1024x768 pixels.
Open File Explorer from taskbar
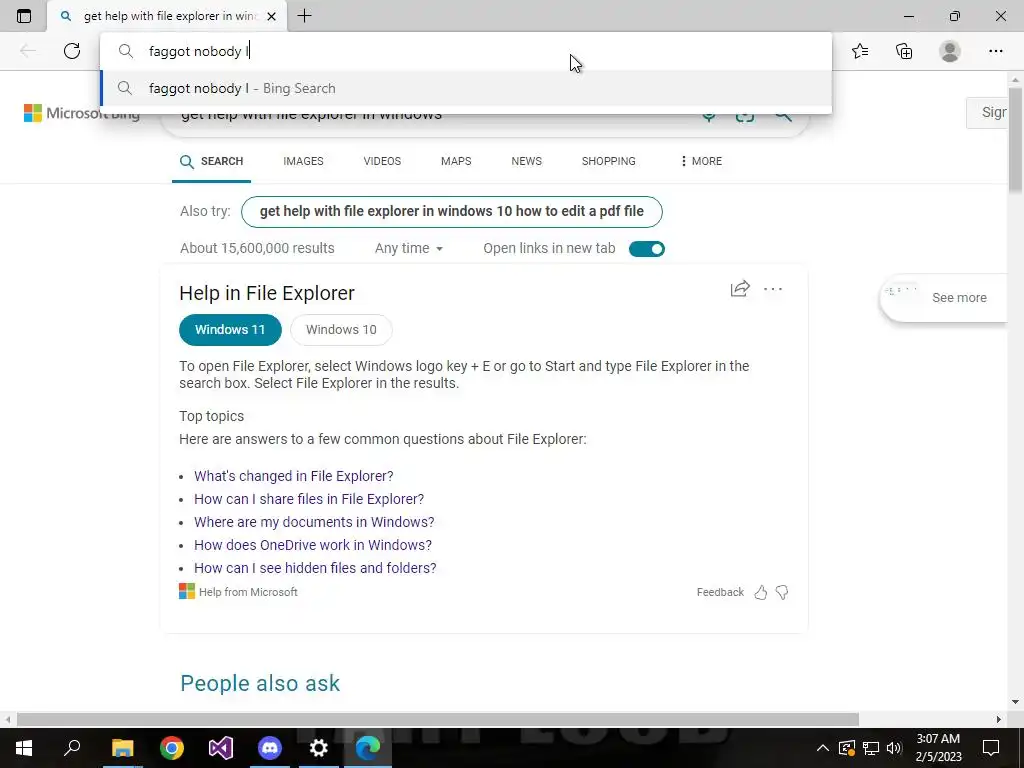click(x=122, y=748)
